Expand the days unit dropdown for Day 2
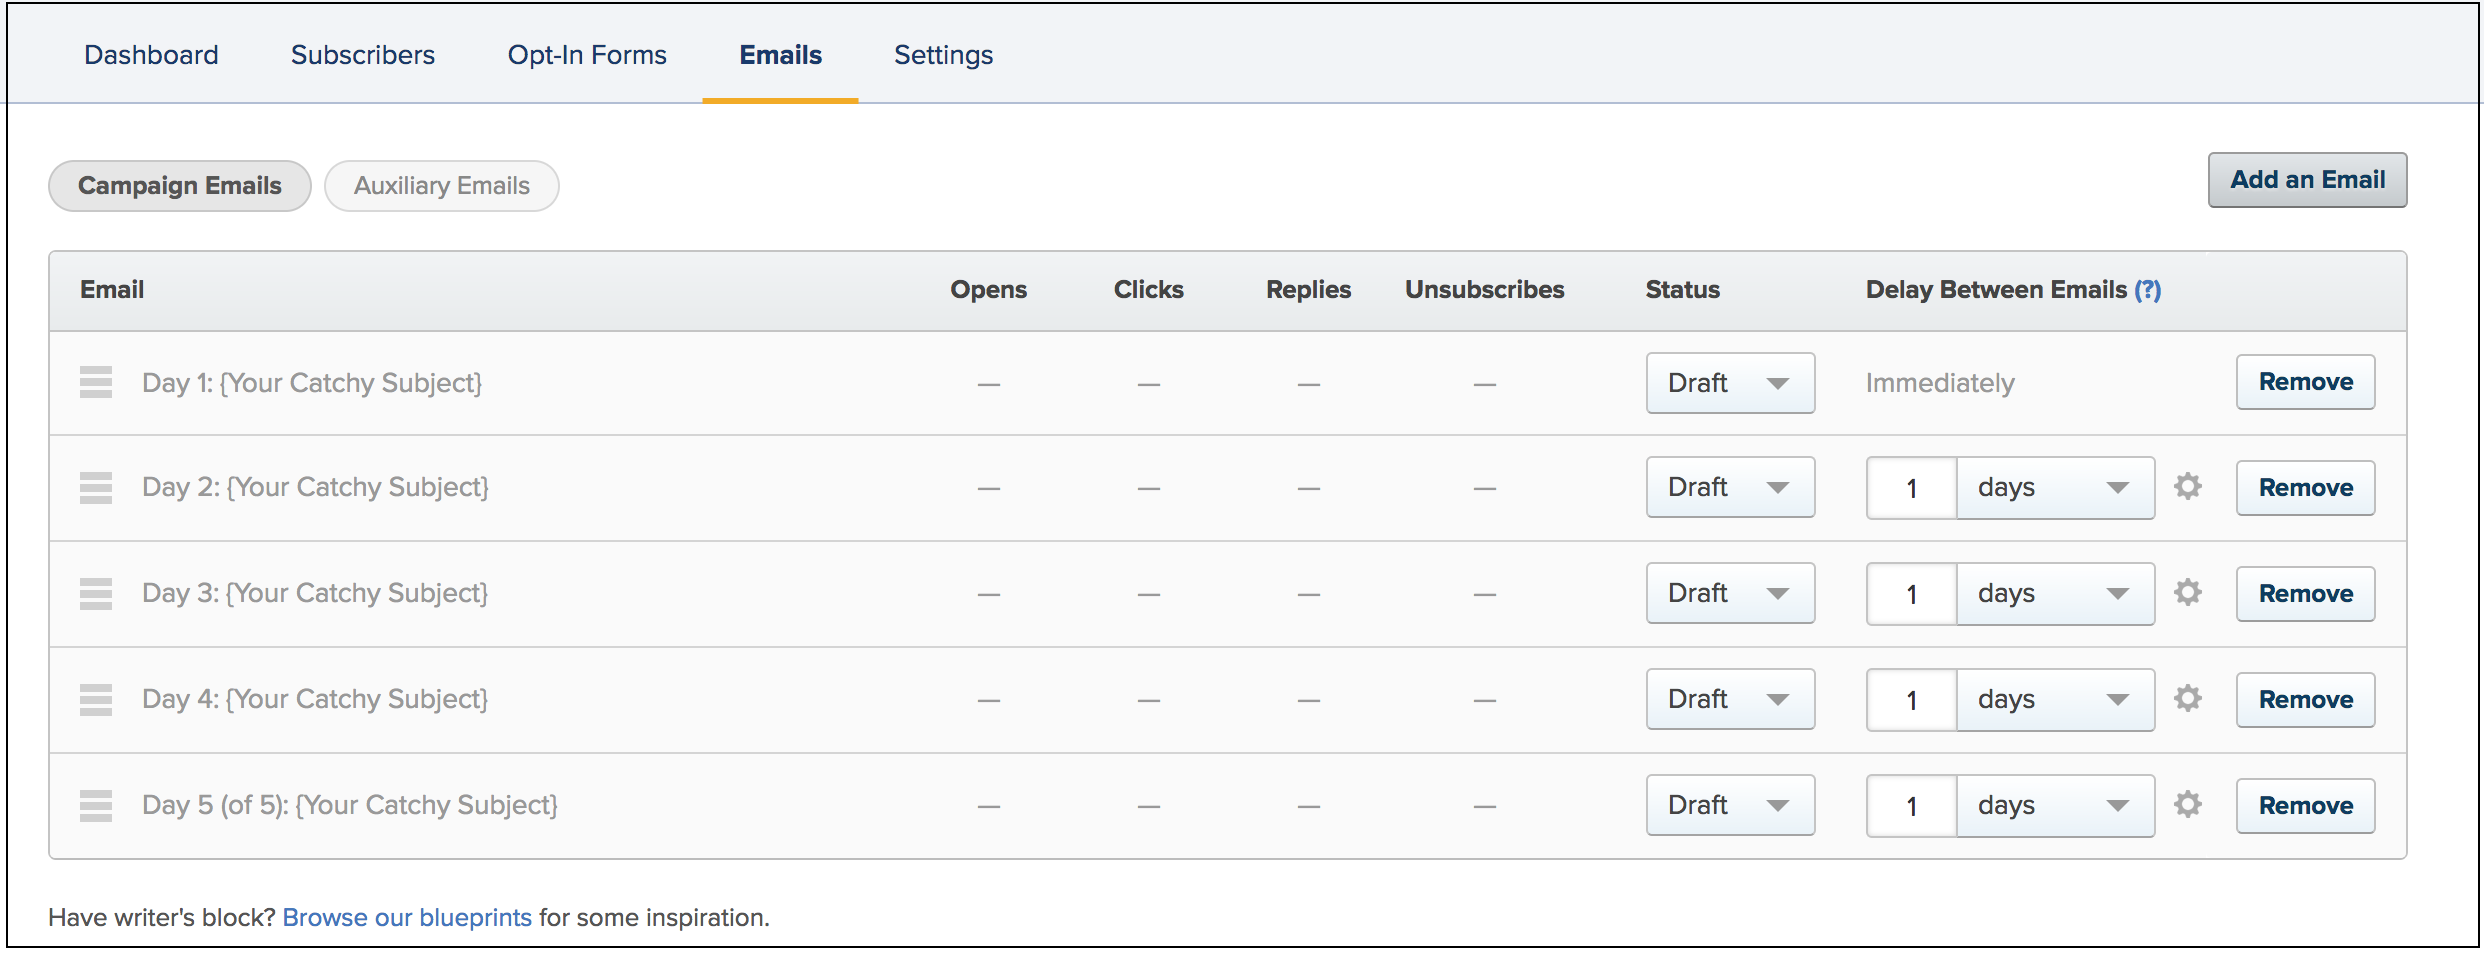 tap(2054, 488)
